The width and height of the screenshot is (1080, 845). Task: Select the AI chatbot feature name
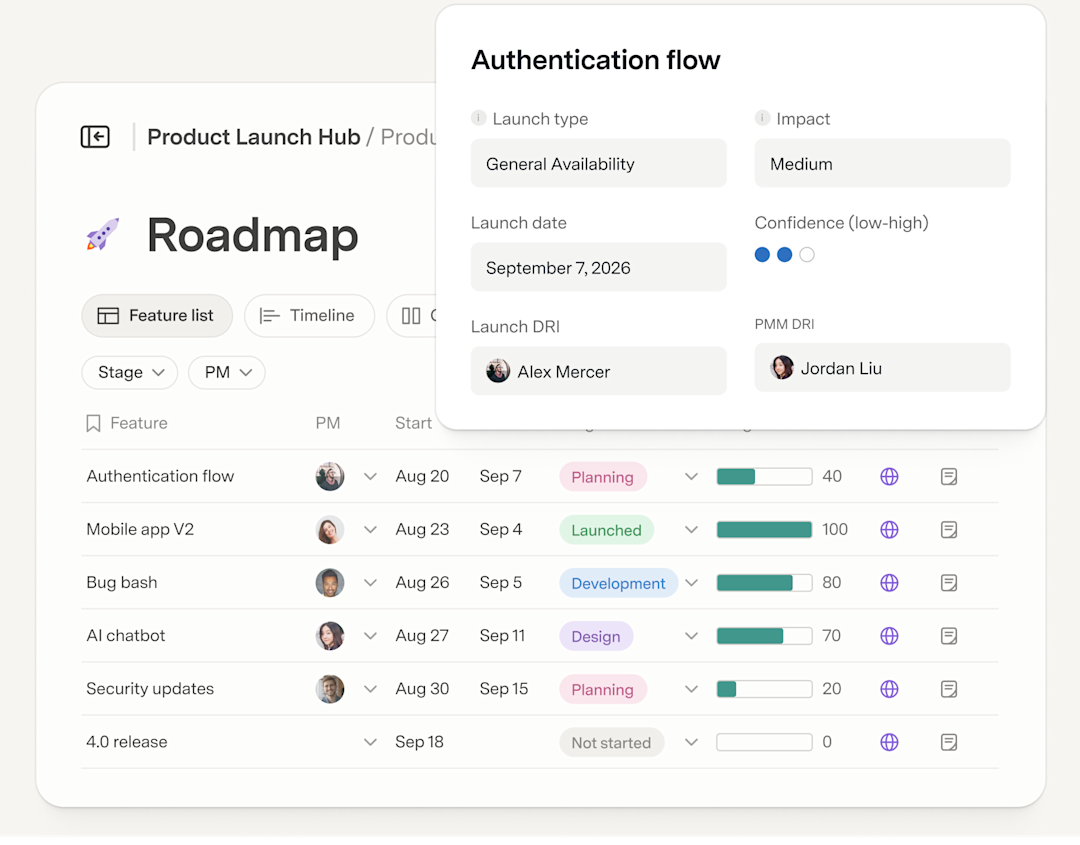point(126,635)
